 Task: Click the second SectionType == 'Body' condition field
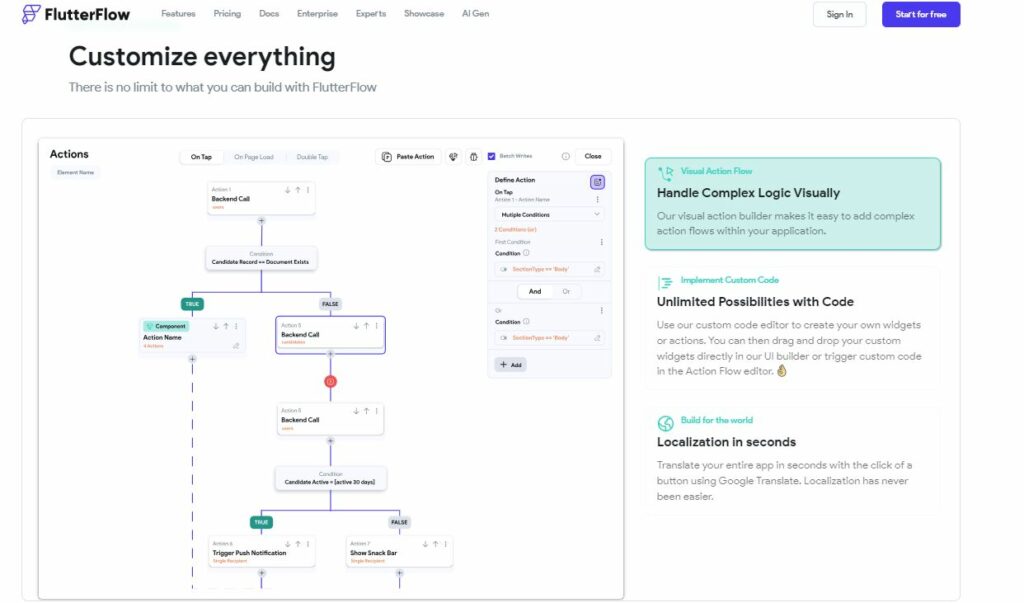[x=549, y=338]
